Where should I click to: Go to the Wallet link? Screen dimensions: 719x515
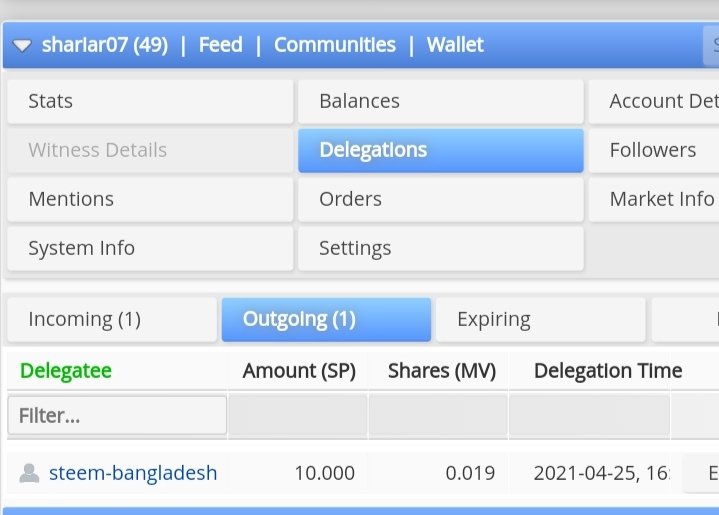455,45
